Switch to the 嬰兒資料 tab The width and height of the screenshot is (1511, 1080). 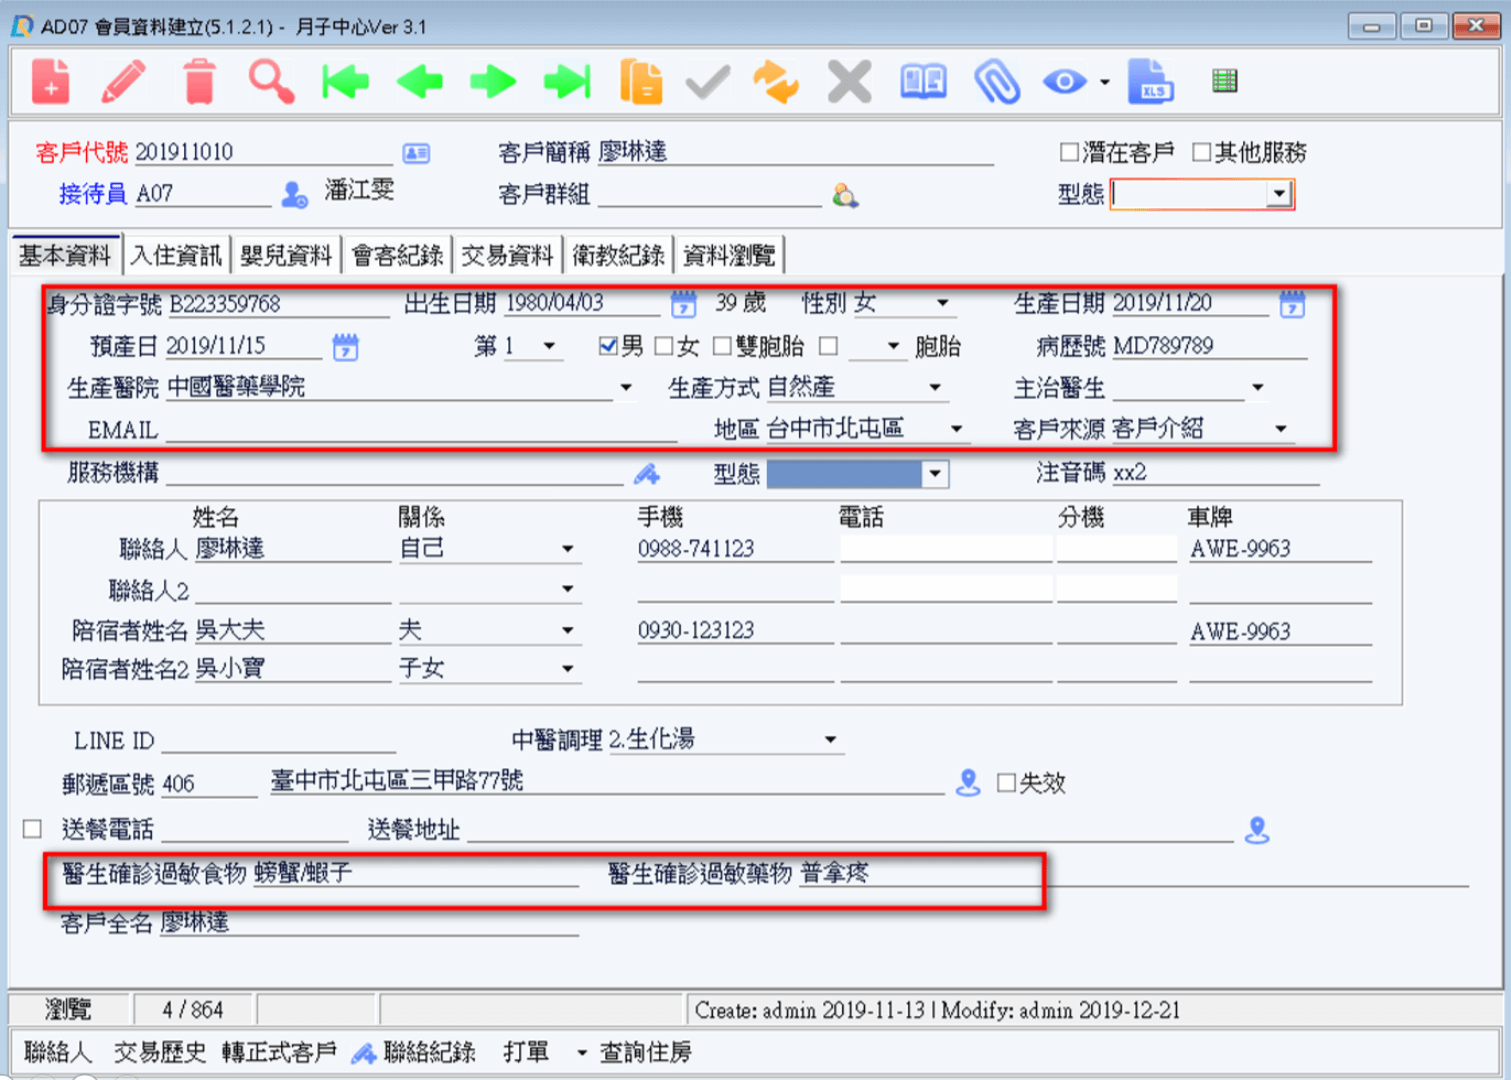pos(286,256)
